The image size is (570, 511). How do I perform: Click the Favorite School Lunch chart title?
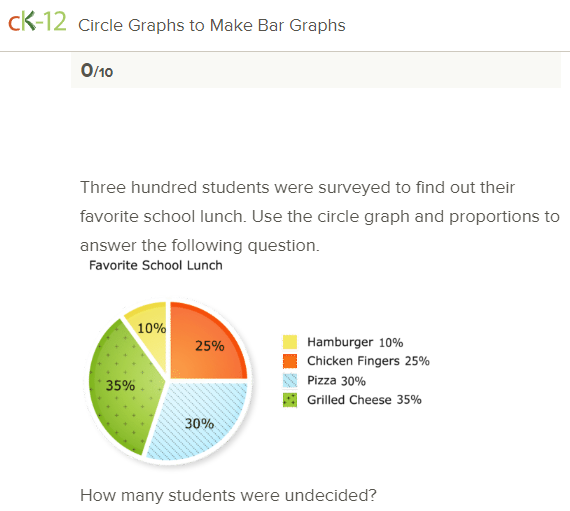click(x=156, y=265)
